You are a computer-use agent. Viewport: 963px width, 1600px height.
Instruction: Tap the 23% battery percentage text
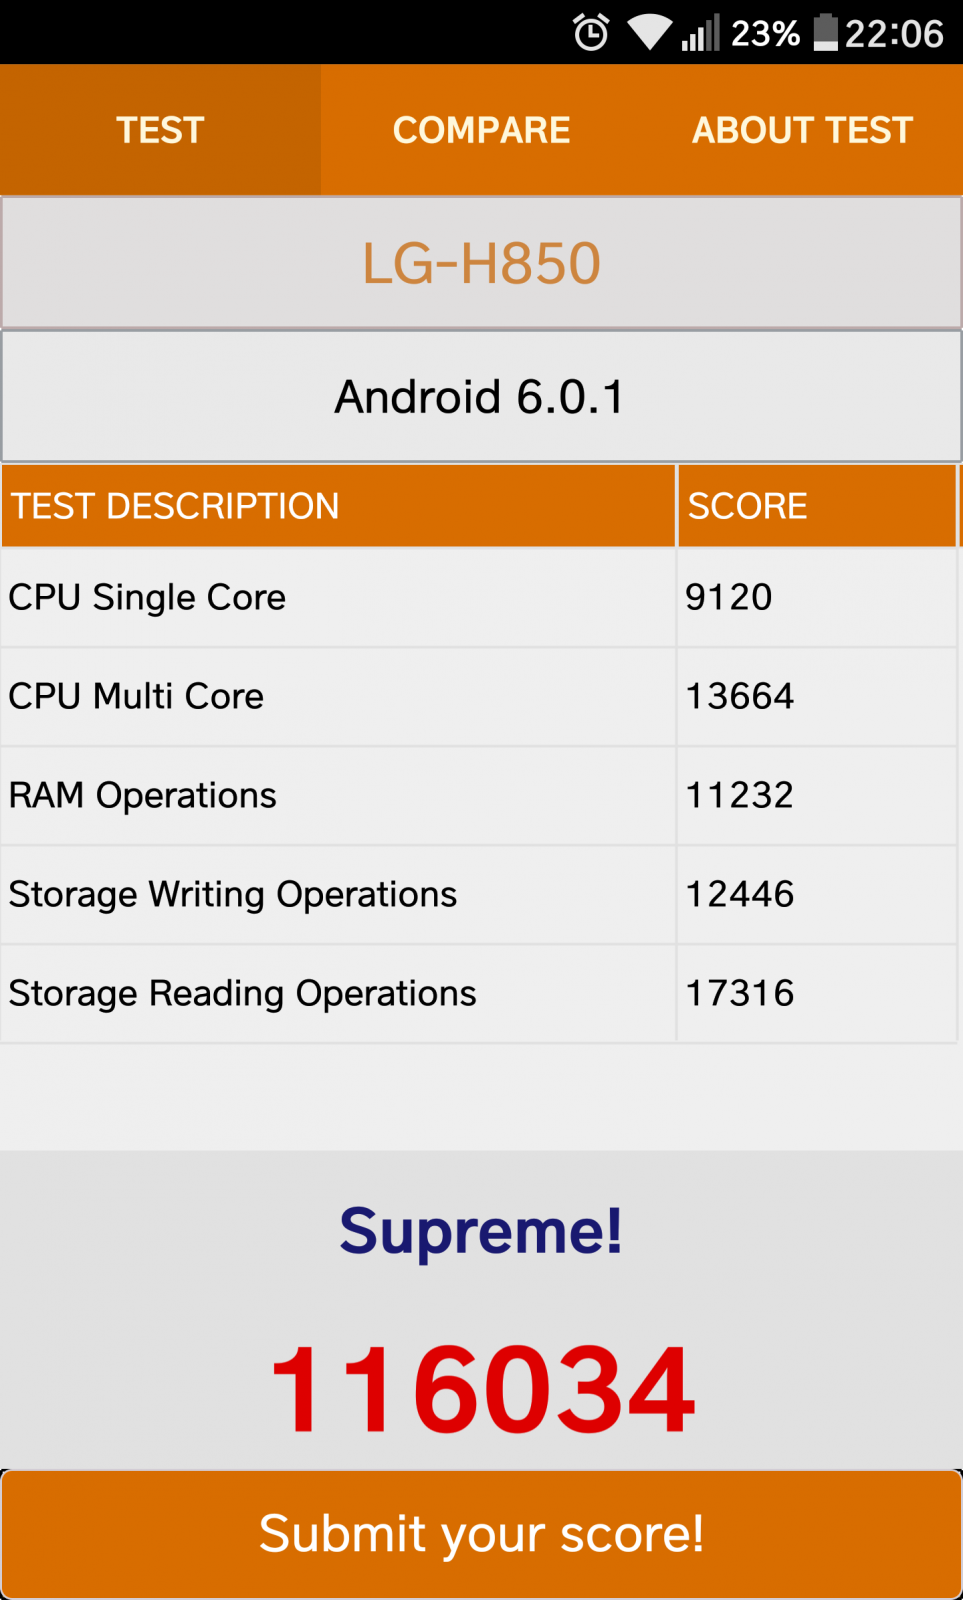(765, 34)
